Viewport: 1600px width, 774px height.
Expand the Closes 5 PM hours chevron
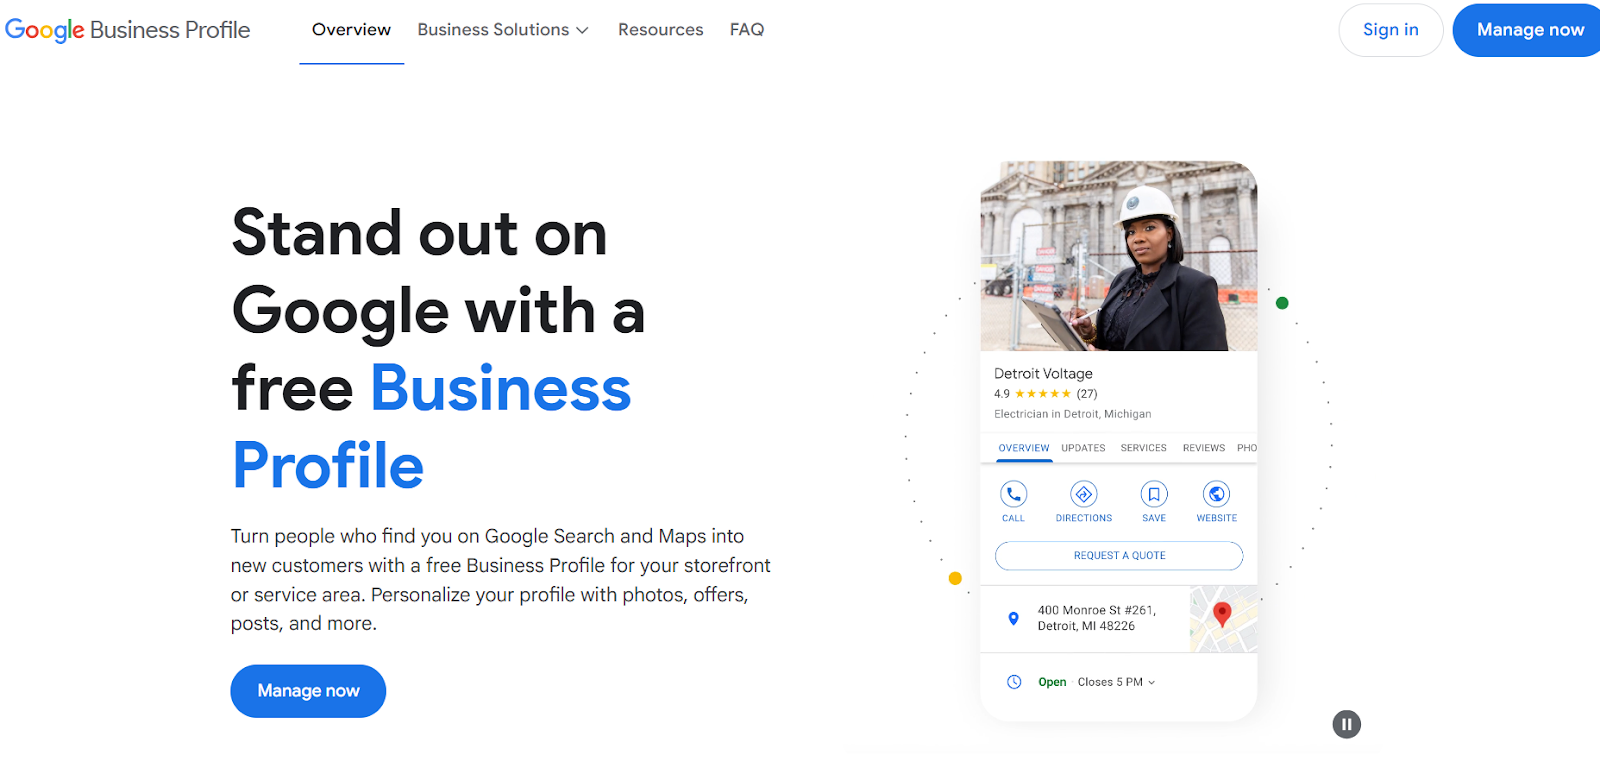coord(1152,683)
